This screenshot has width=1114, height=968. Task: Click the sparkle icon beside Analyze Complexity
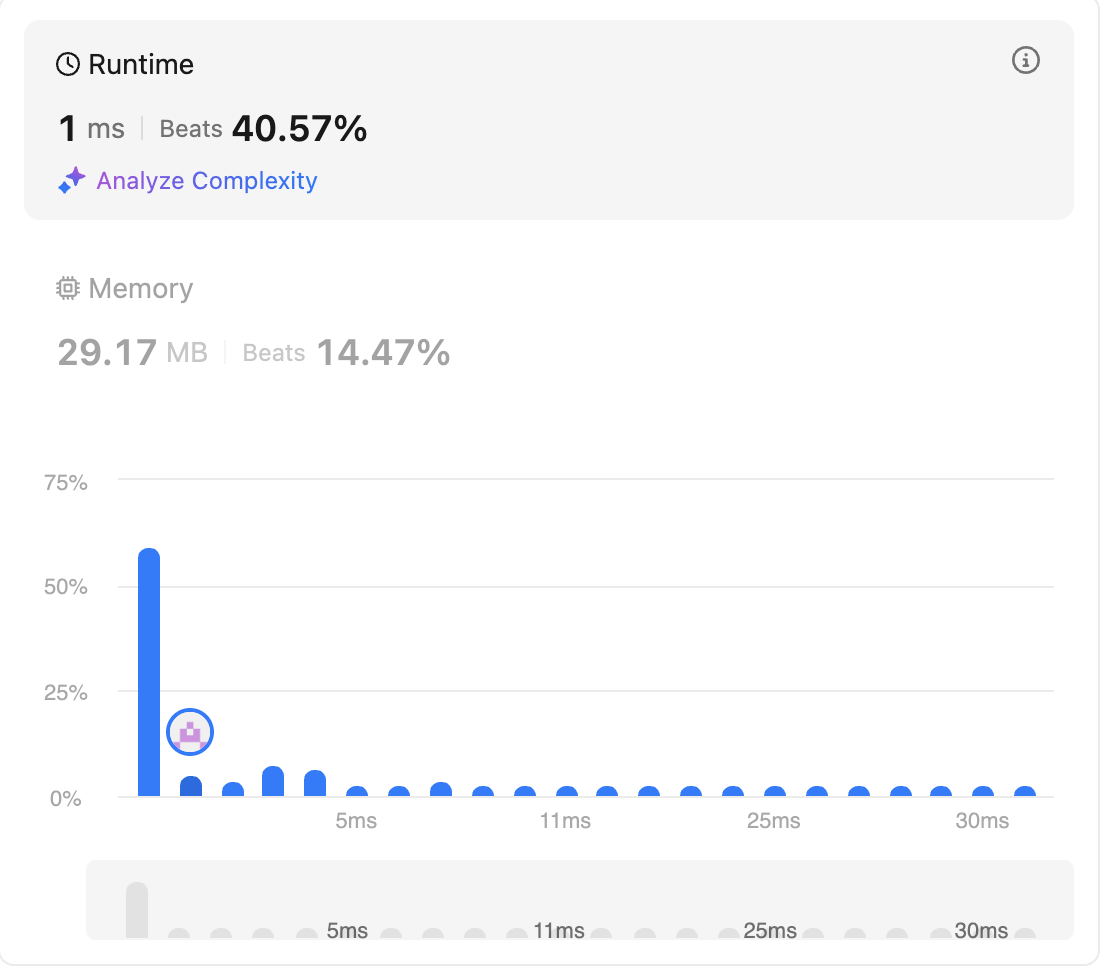(72, 181)
